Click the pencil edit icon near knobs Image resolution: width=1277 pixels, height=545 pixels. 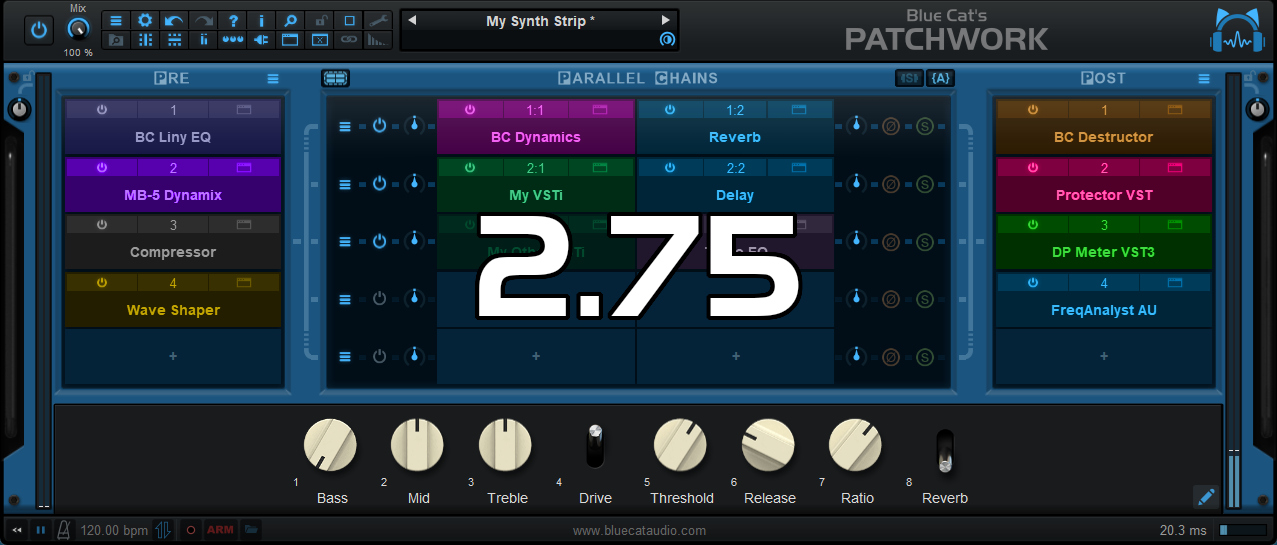(1205, 496)
